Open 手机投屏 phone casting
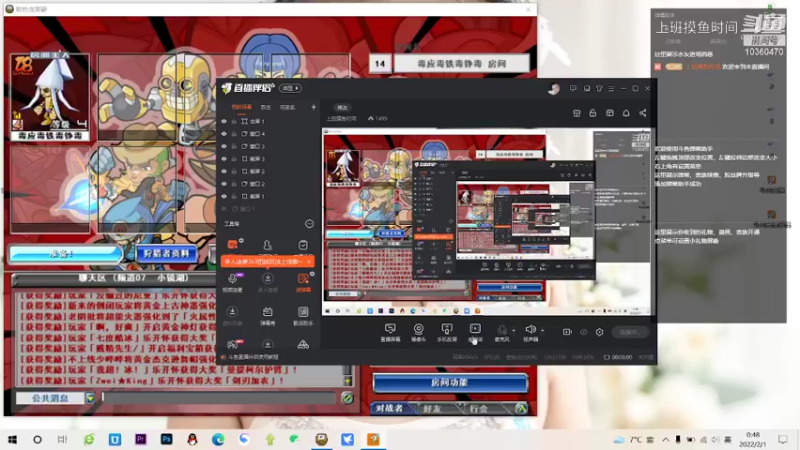 pos(447,332)
